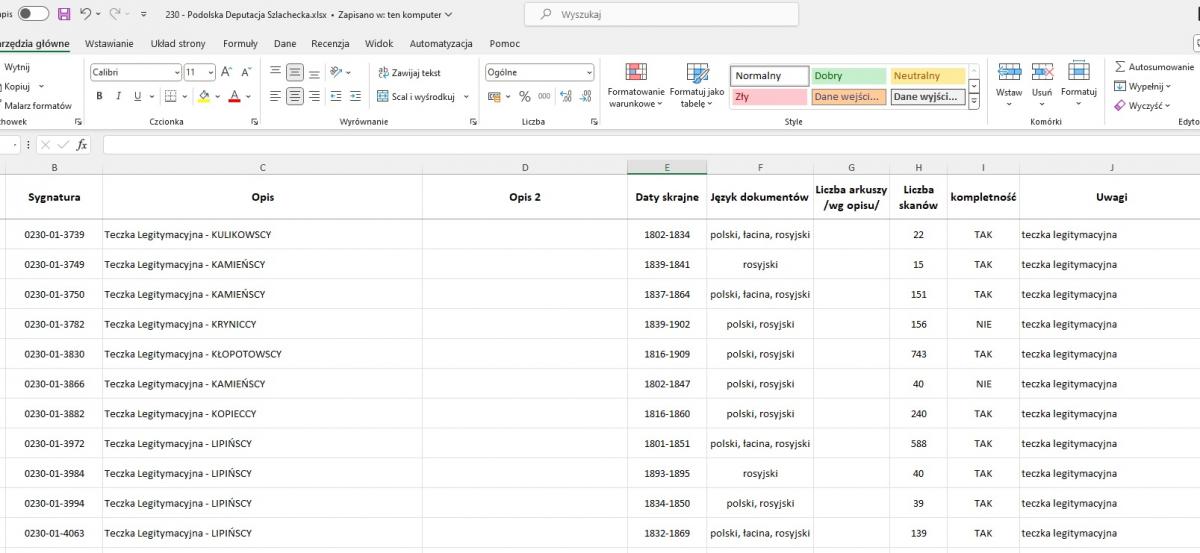This screenshot has width=1200, height=553.
Task: Go to the Dane tab
Action: (285, 43)
